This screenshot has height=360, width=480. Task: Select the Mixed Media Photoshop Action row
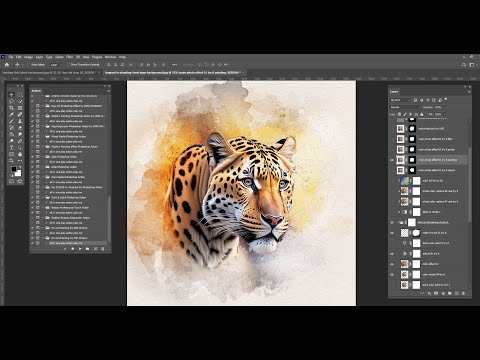click(x=69, y=136)
